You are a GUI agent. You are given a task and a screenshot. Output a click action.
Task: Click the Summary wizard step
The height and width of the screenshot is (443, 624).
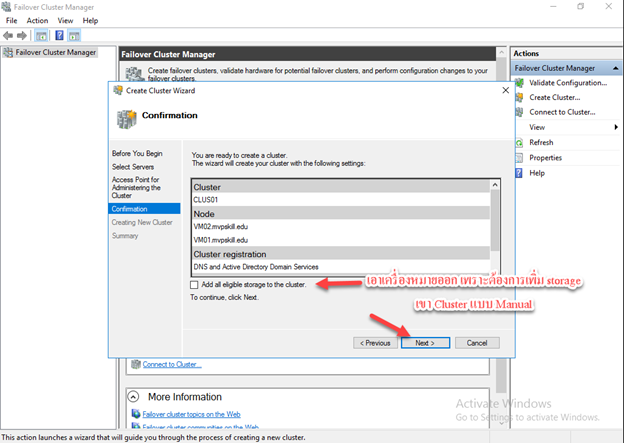tap(125, 236)
